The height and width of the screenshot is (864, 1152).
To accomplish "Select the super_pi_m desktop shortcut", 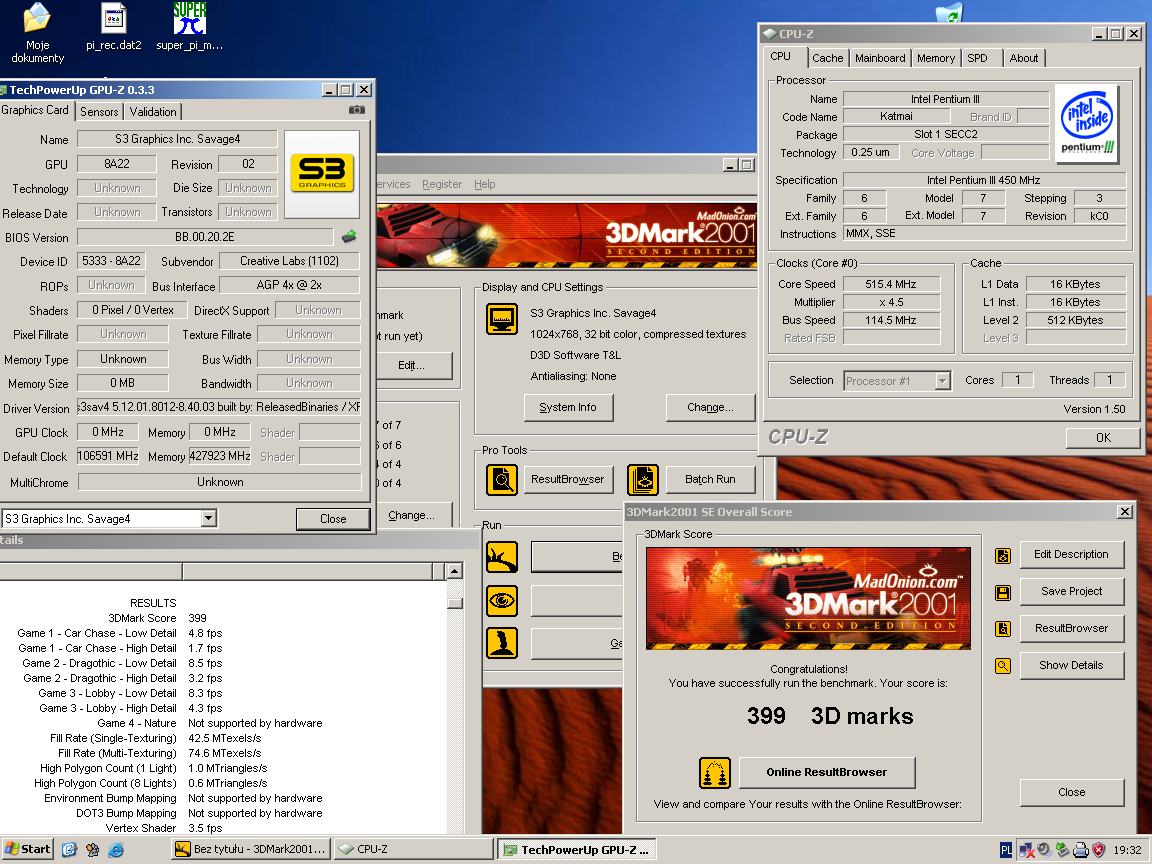I will pyautogui.click(x=190, y=28).
